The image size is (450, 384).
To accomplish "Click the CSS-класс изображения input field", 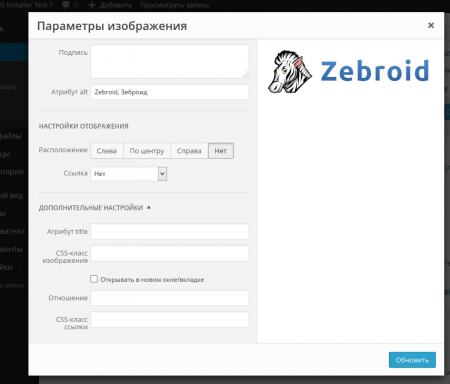I will (x=170, y=254).
